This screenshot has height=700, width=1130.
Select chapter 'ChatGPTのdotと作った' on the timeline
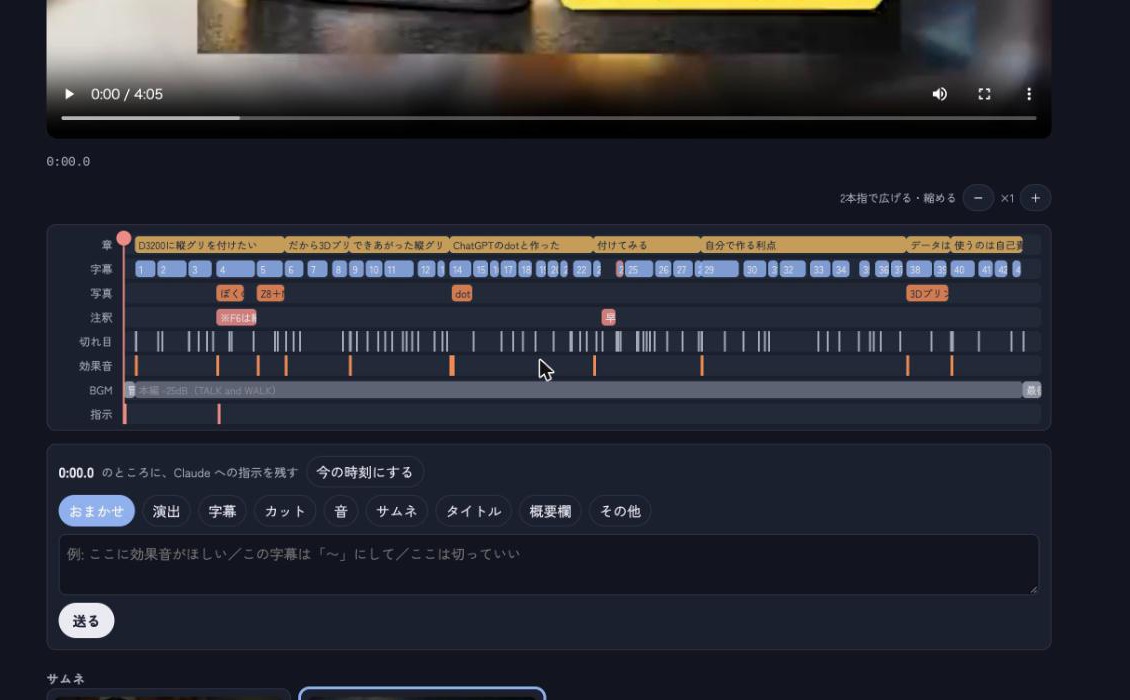(521, 245)
